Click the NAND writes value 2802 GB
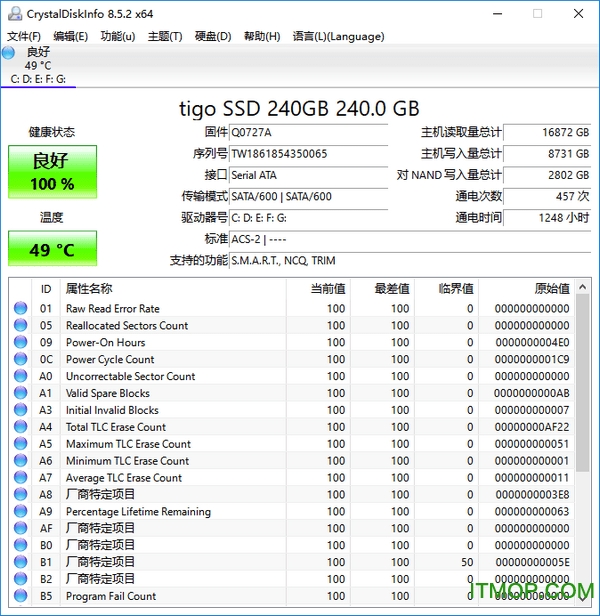This screenshot has width=600, height=616. coord(547,175)
